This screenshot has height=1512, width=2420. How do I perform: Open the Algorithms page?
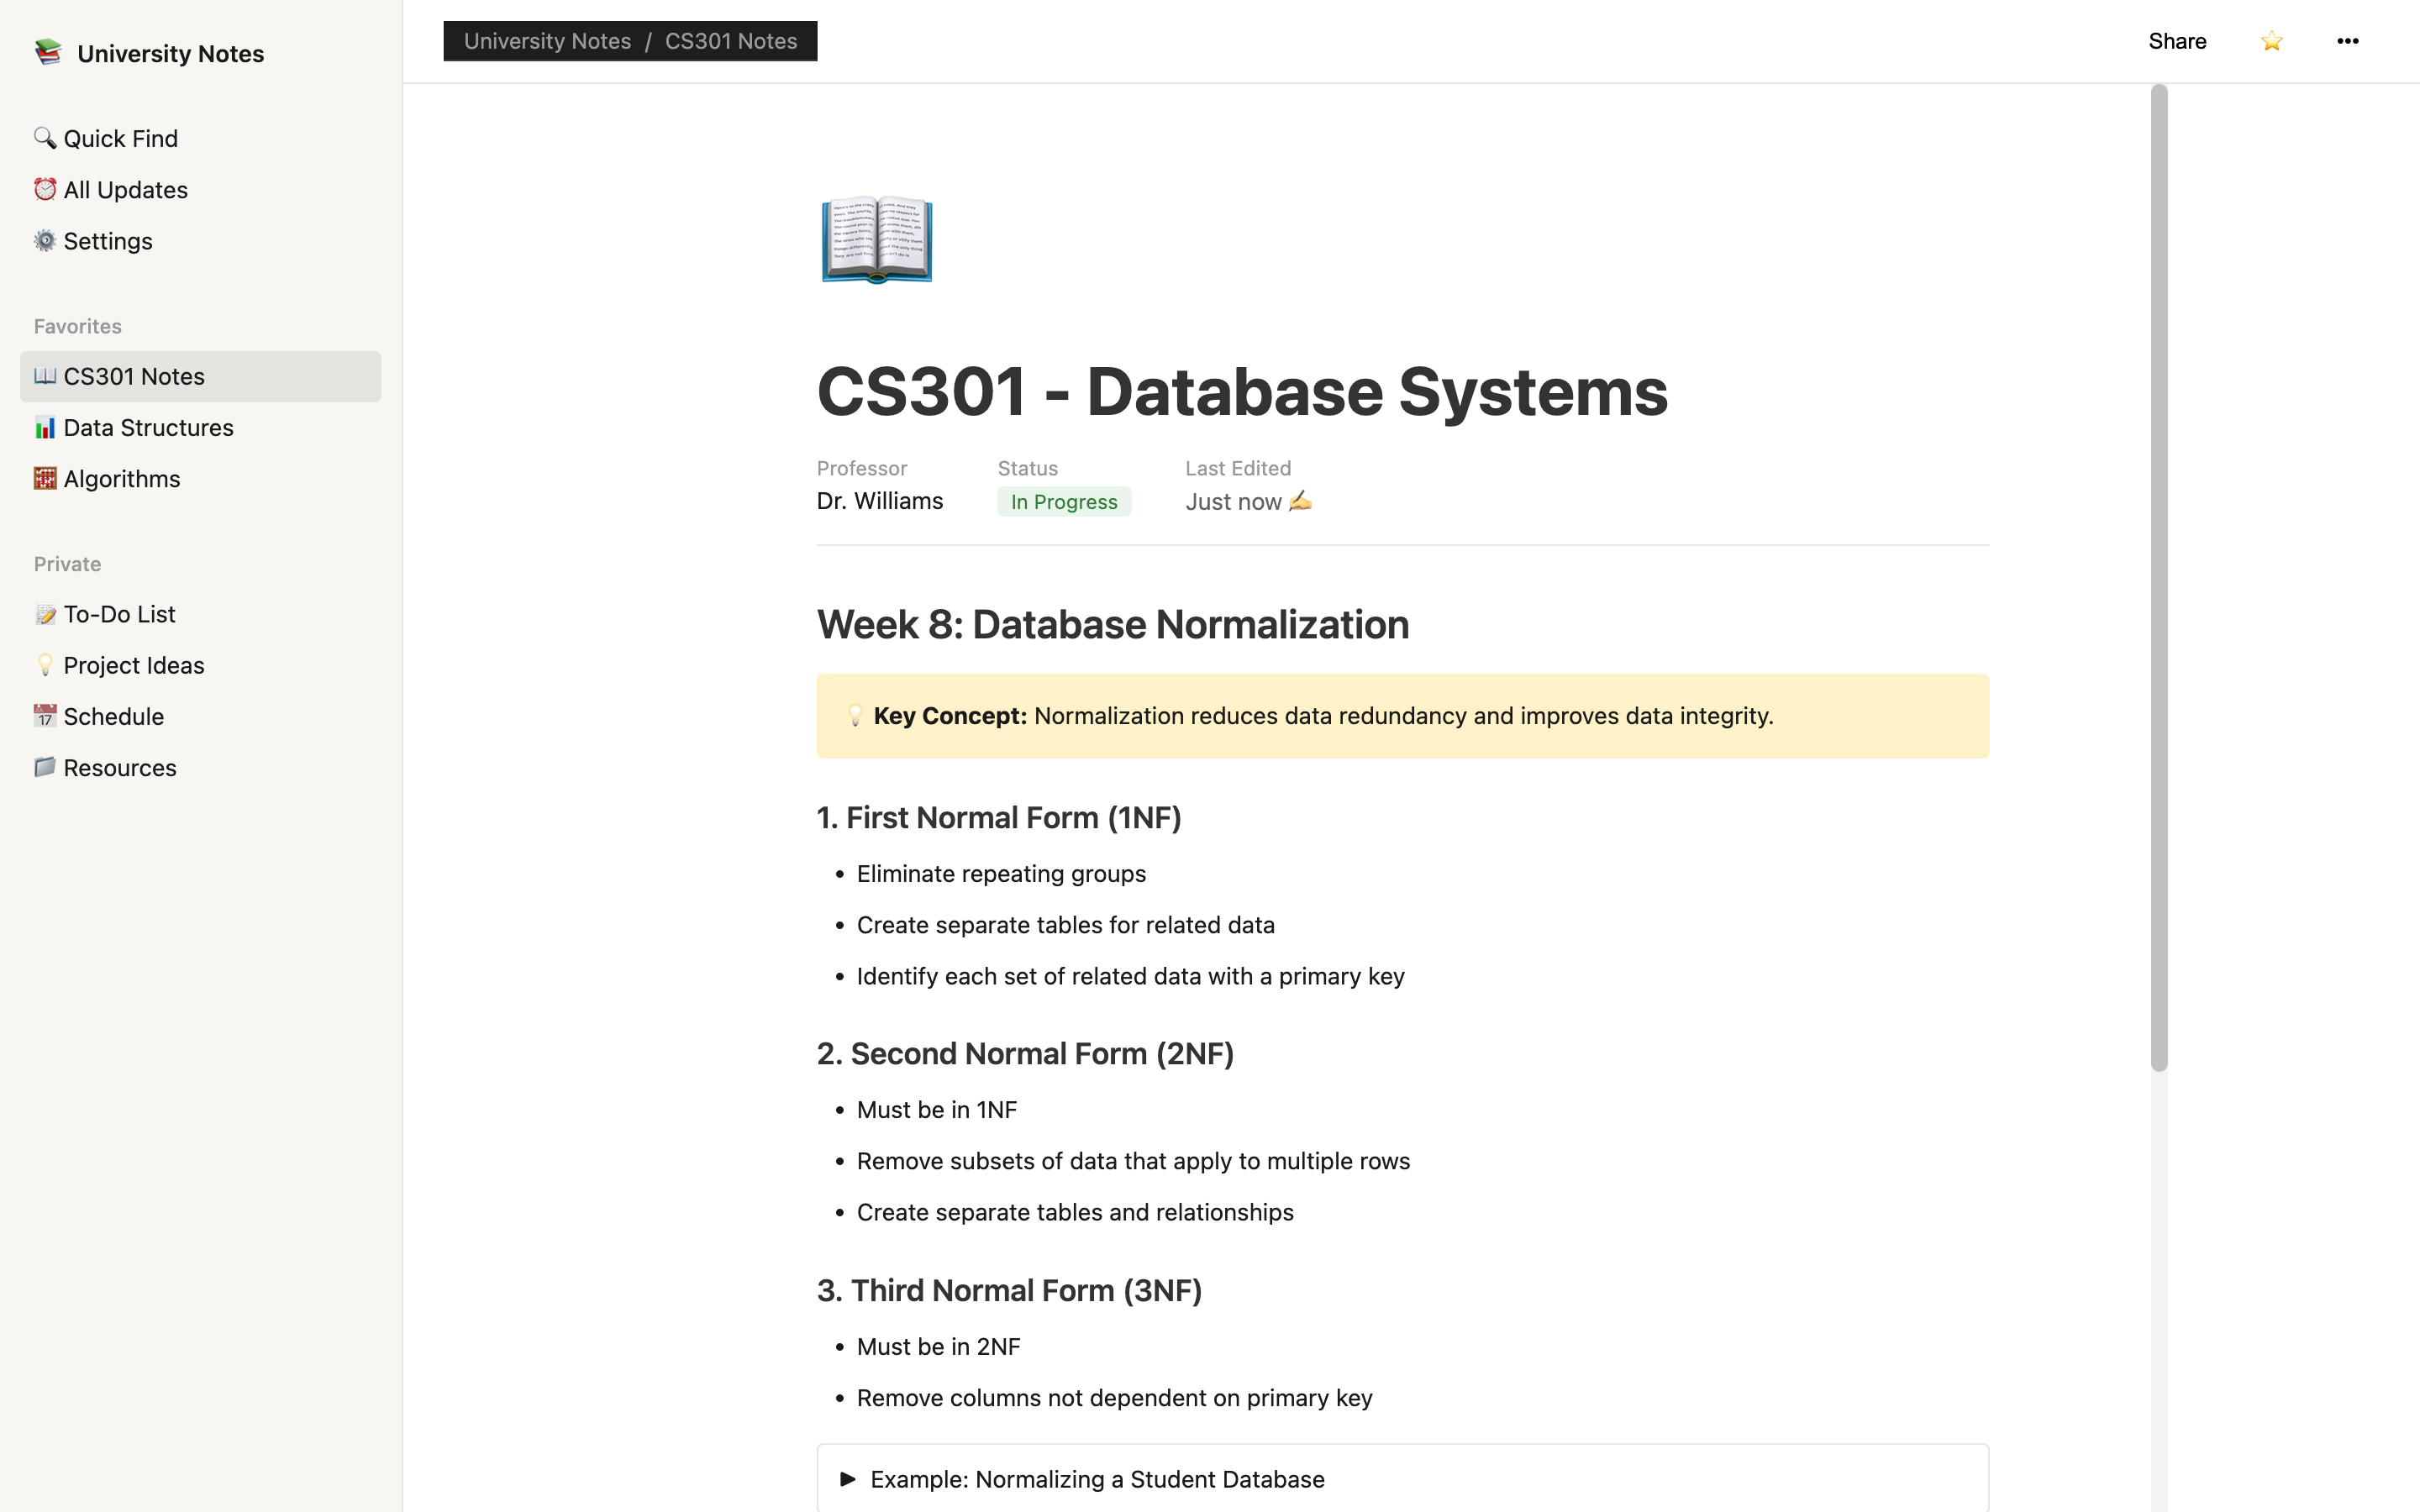click(x=121, y=479)
